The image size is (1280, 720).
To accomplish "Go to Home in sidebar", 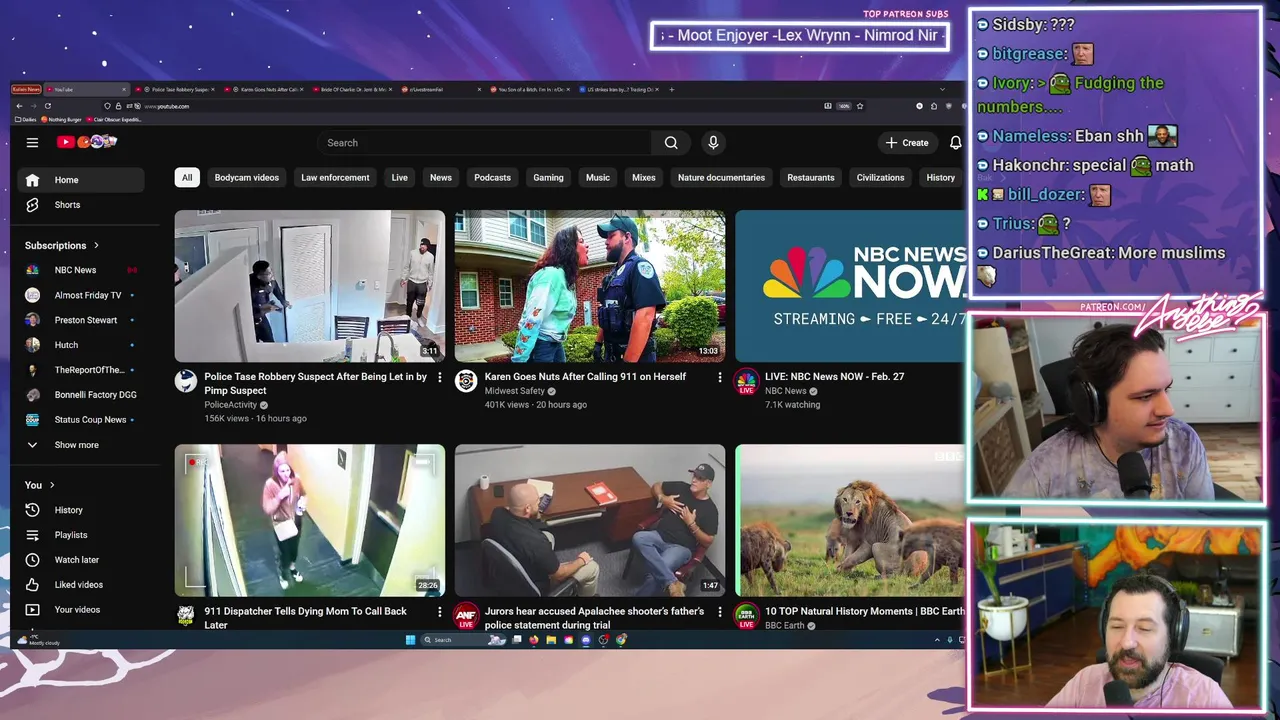I will [80, 180].
